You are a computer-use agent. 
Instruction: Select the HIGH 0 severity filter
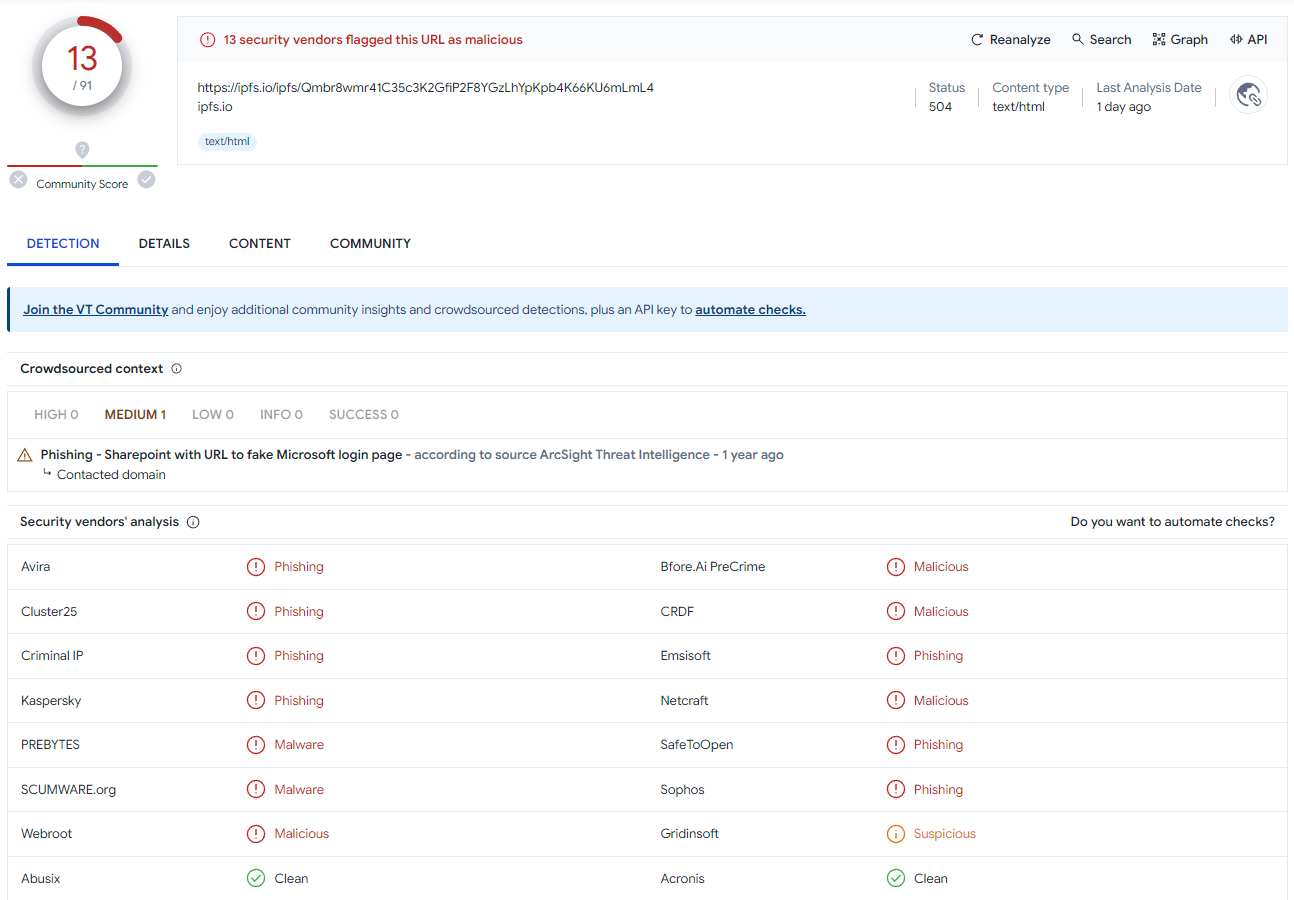click(x=56, y=415)
